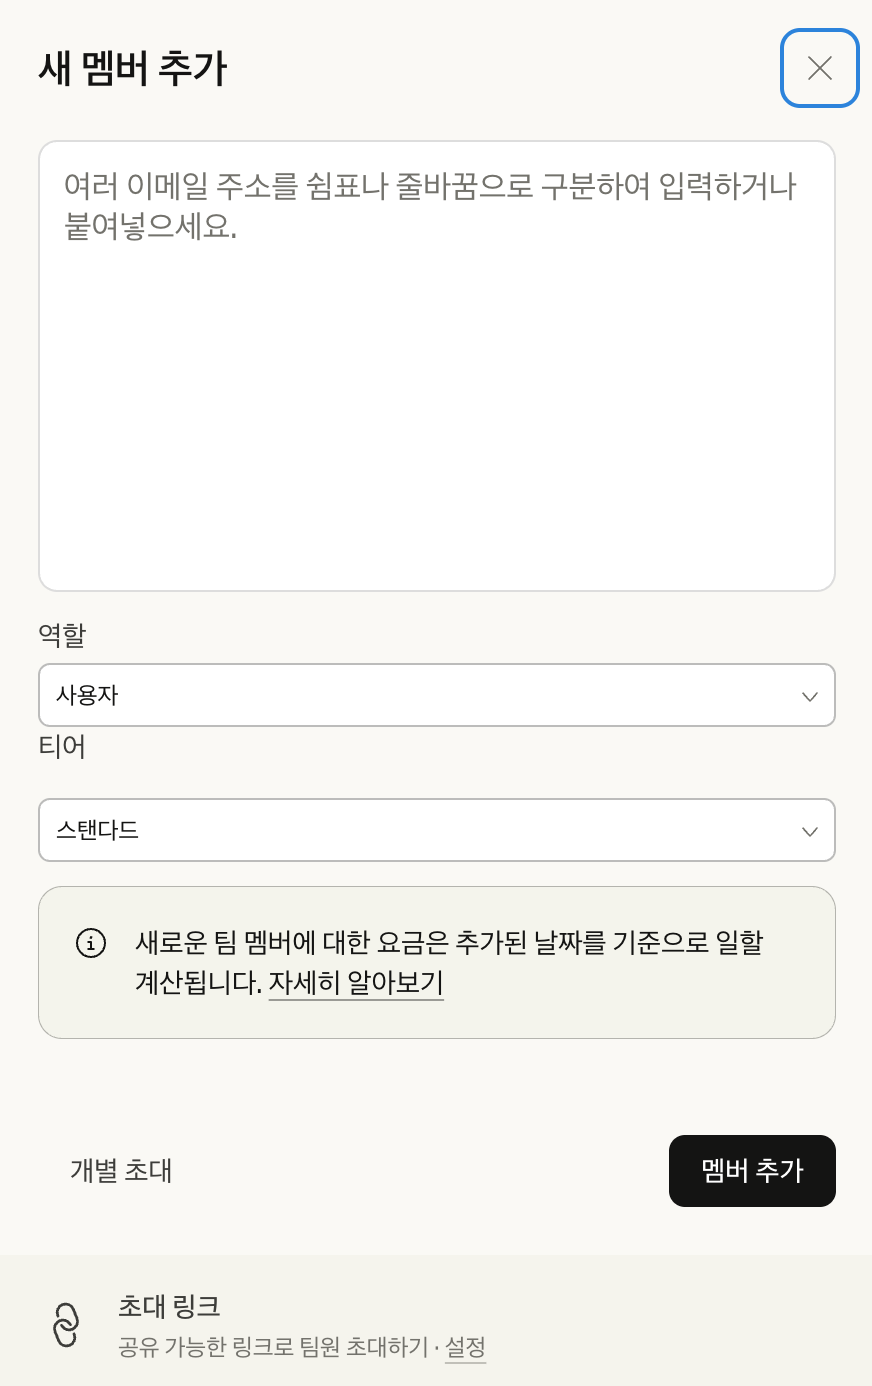Close the 새 멤버 추가 dialog

pos(820,68)
